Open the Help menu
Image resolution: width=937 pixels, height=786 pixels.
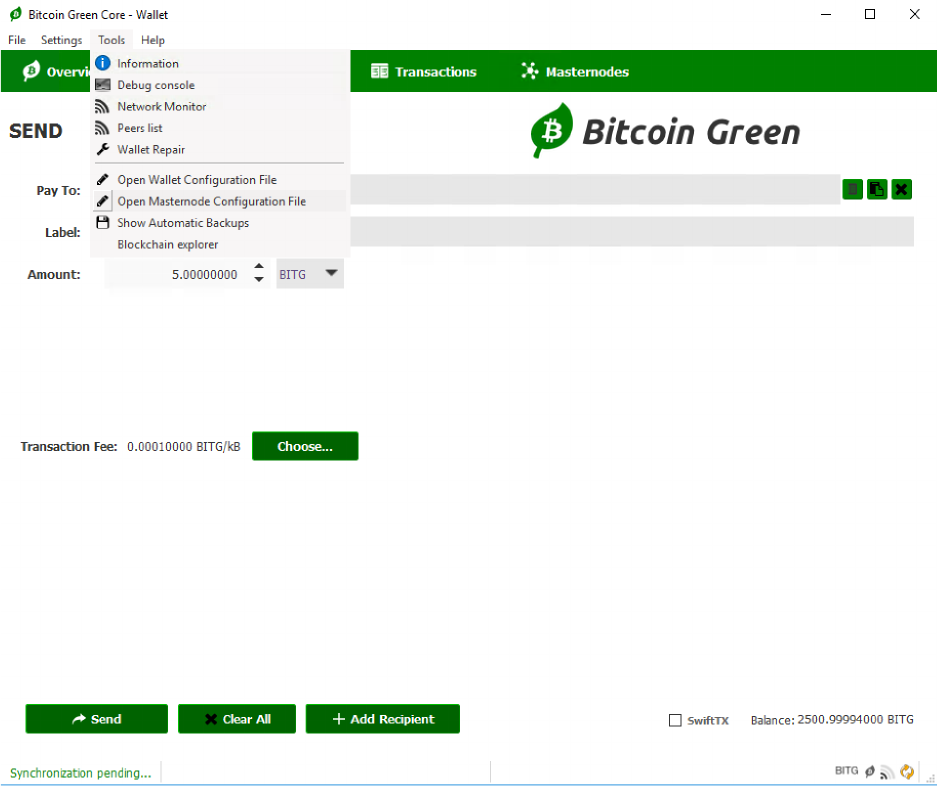(x=153, y=40)
